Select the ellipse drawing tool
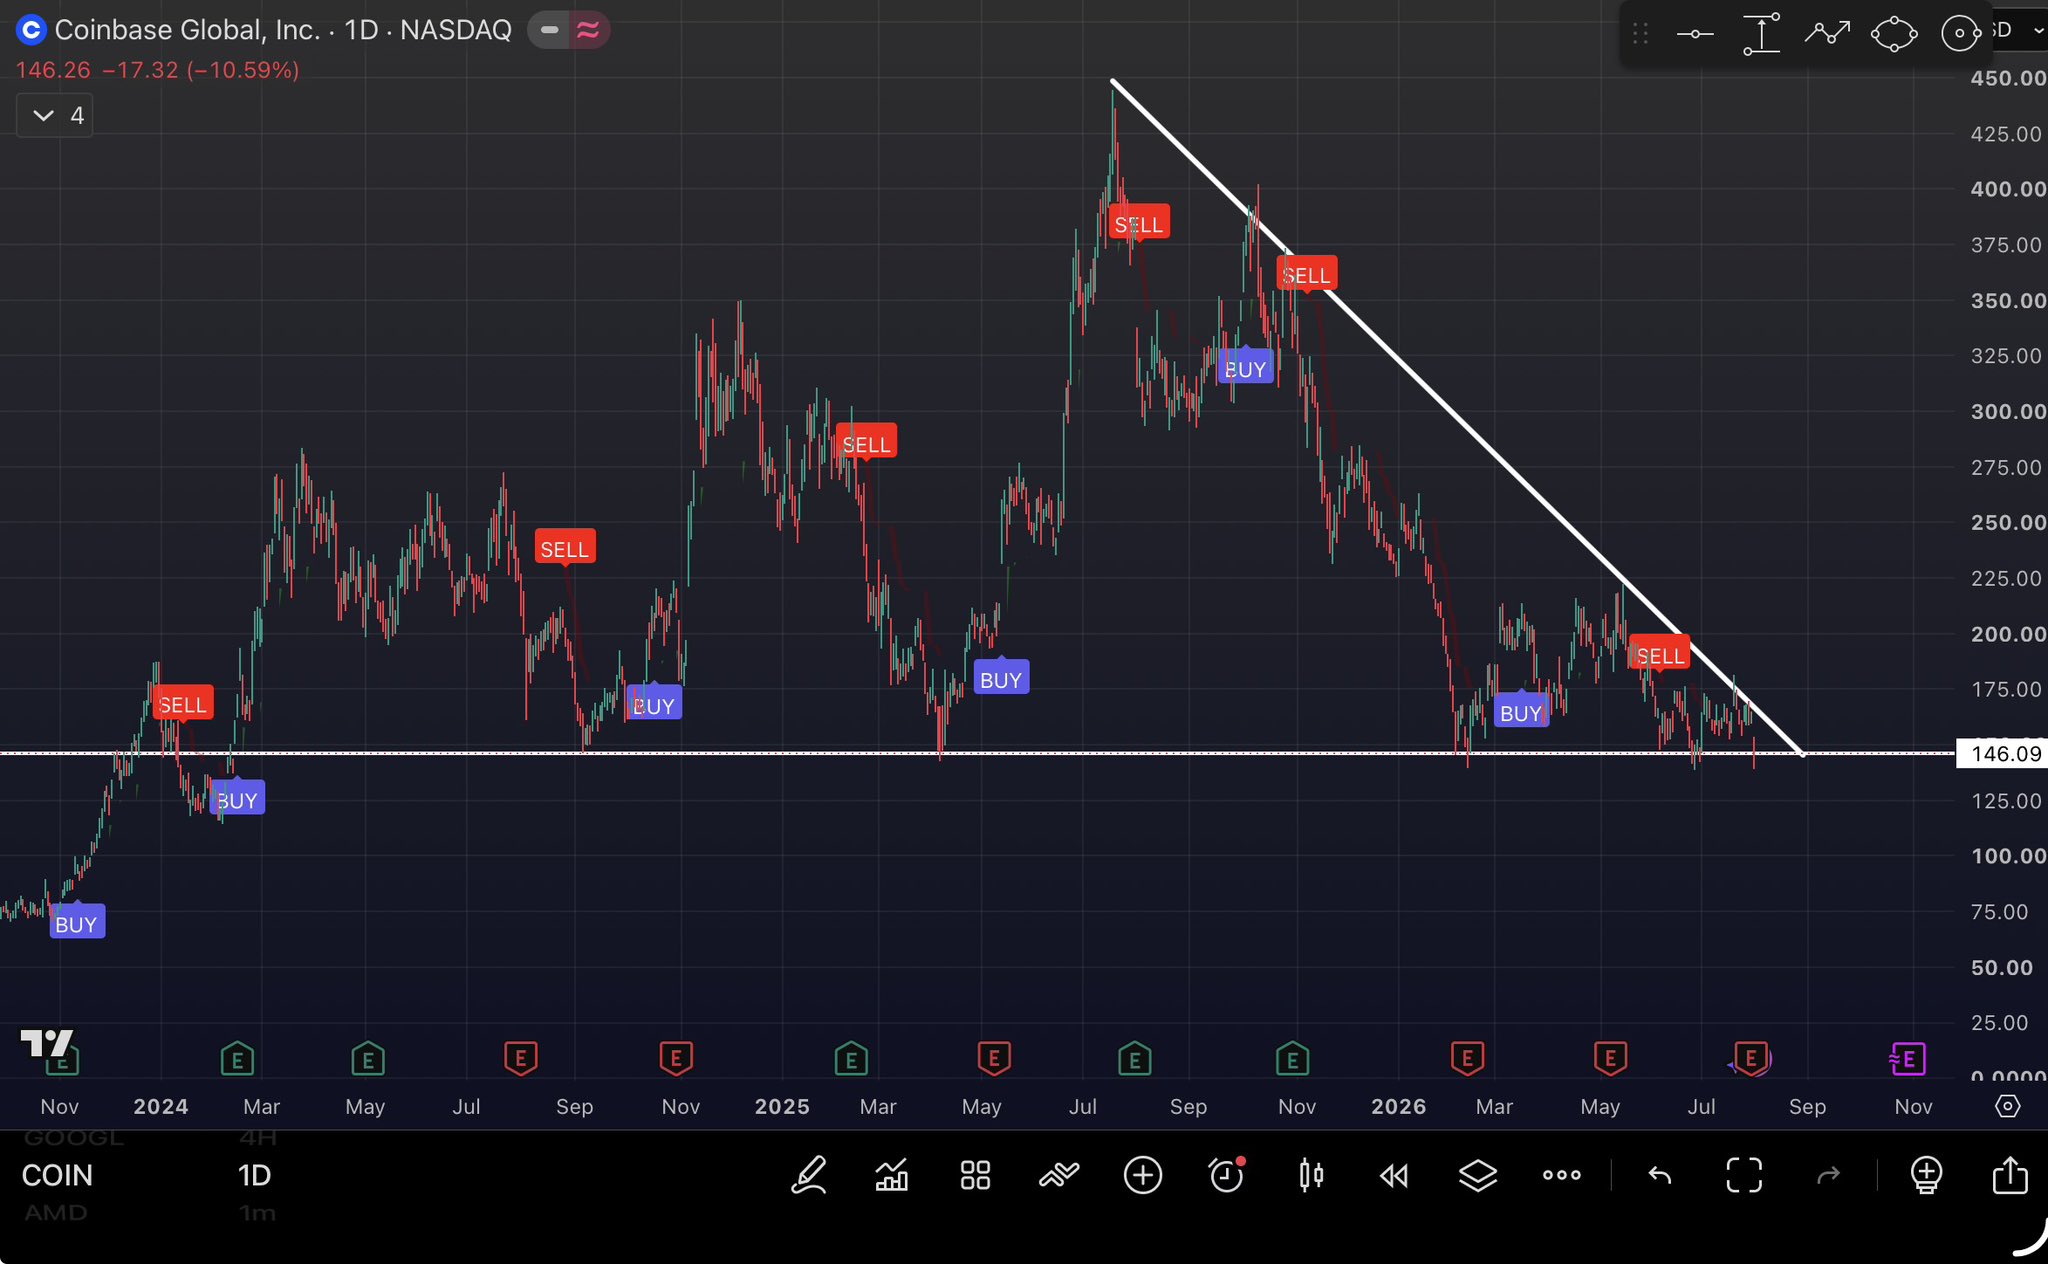This screenshot has height=1264, width=2048. point(1893,34)
